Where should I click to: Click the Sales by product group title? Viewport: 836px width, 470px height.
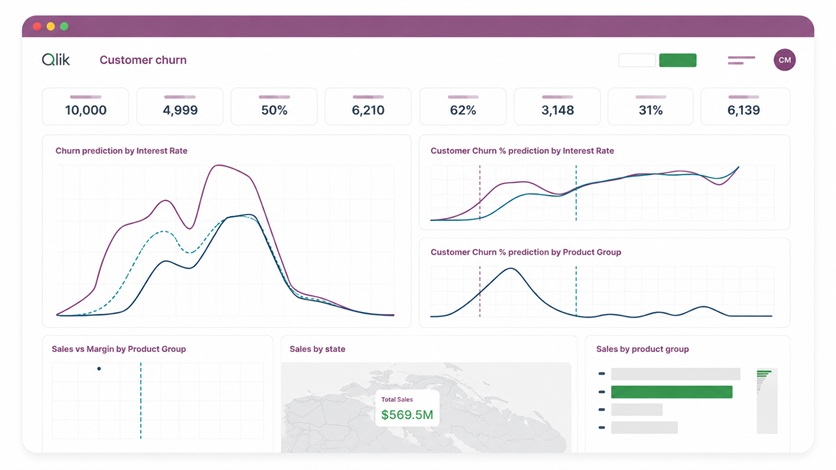[642, 349]
